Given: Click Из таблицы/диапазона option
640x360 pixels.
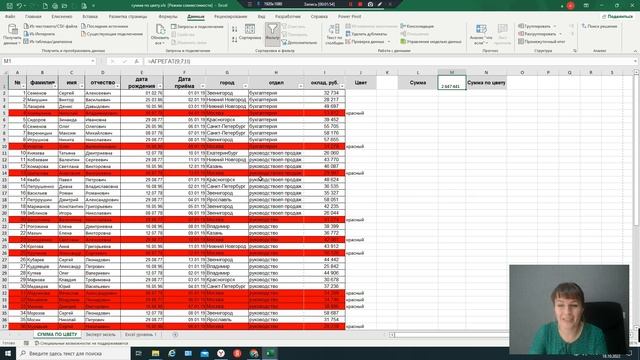Looking at the screenshot, I should 48,42.
